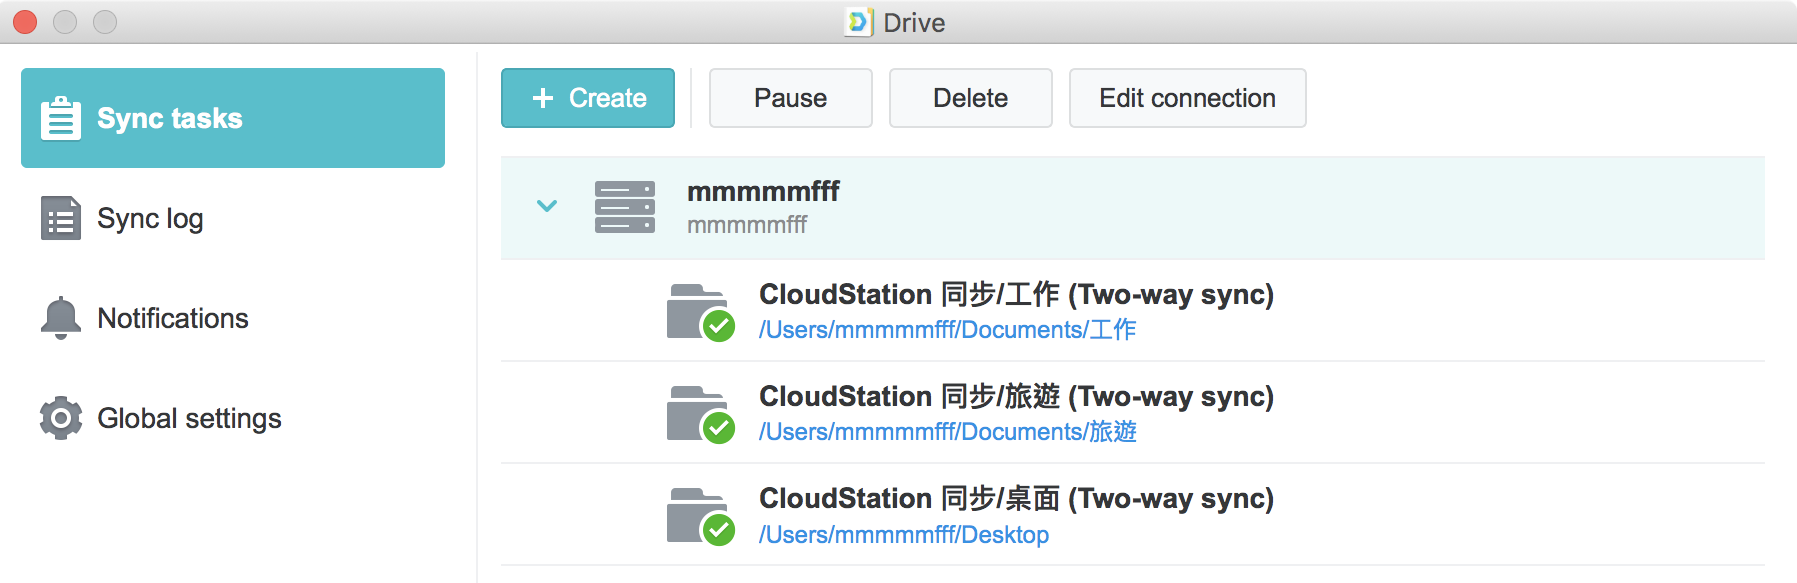Screen dimensions: 1797x583
Task: Click the Delete button
Action: (x=970, y=98)
